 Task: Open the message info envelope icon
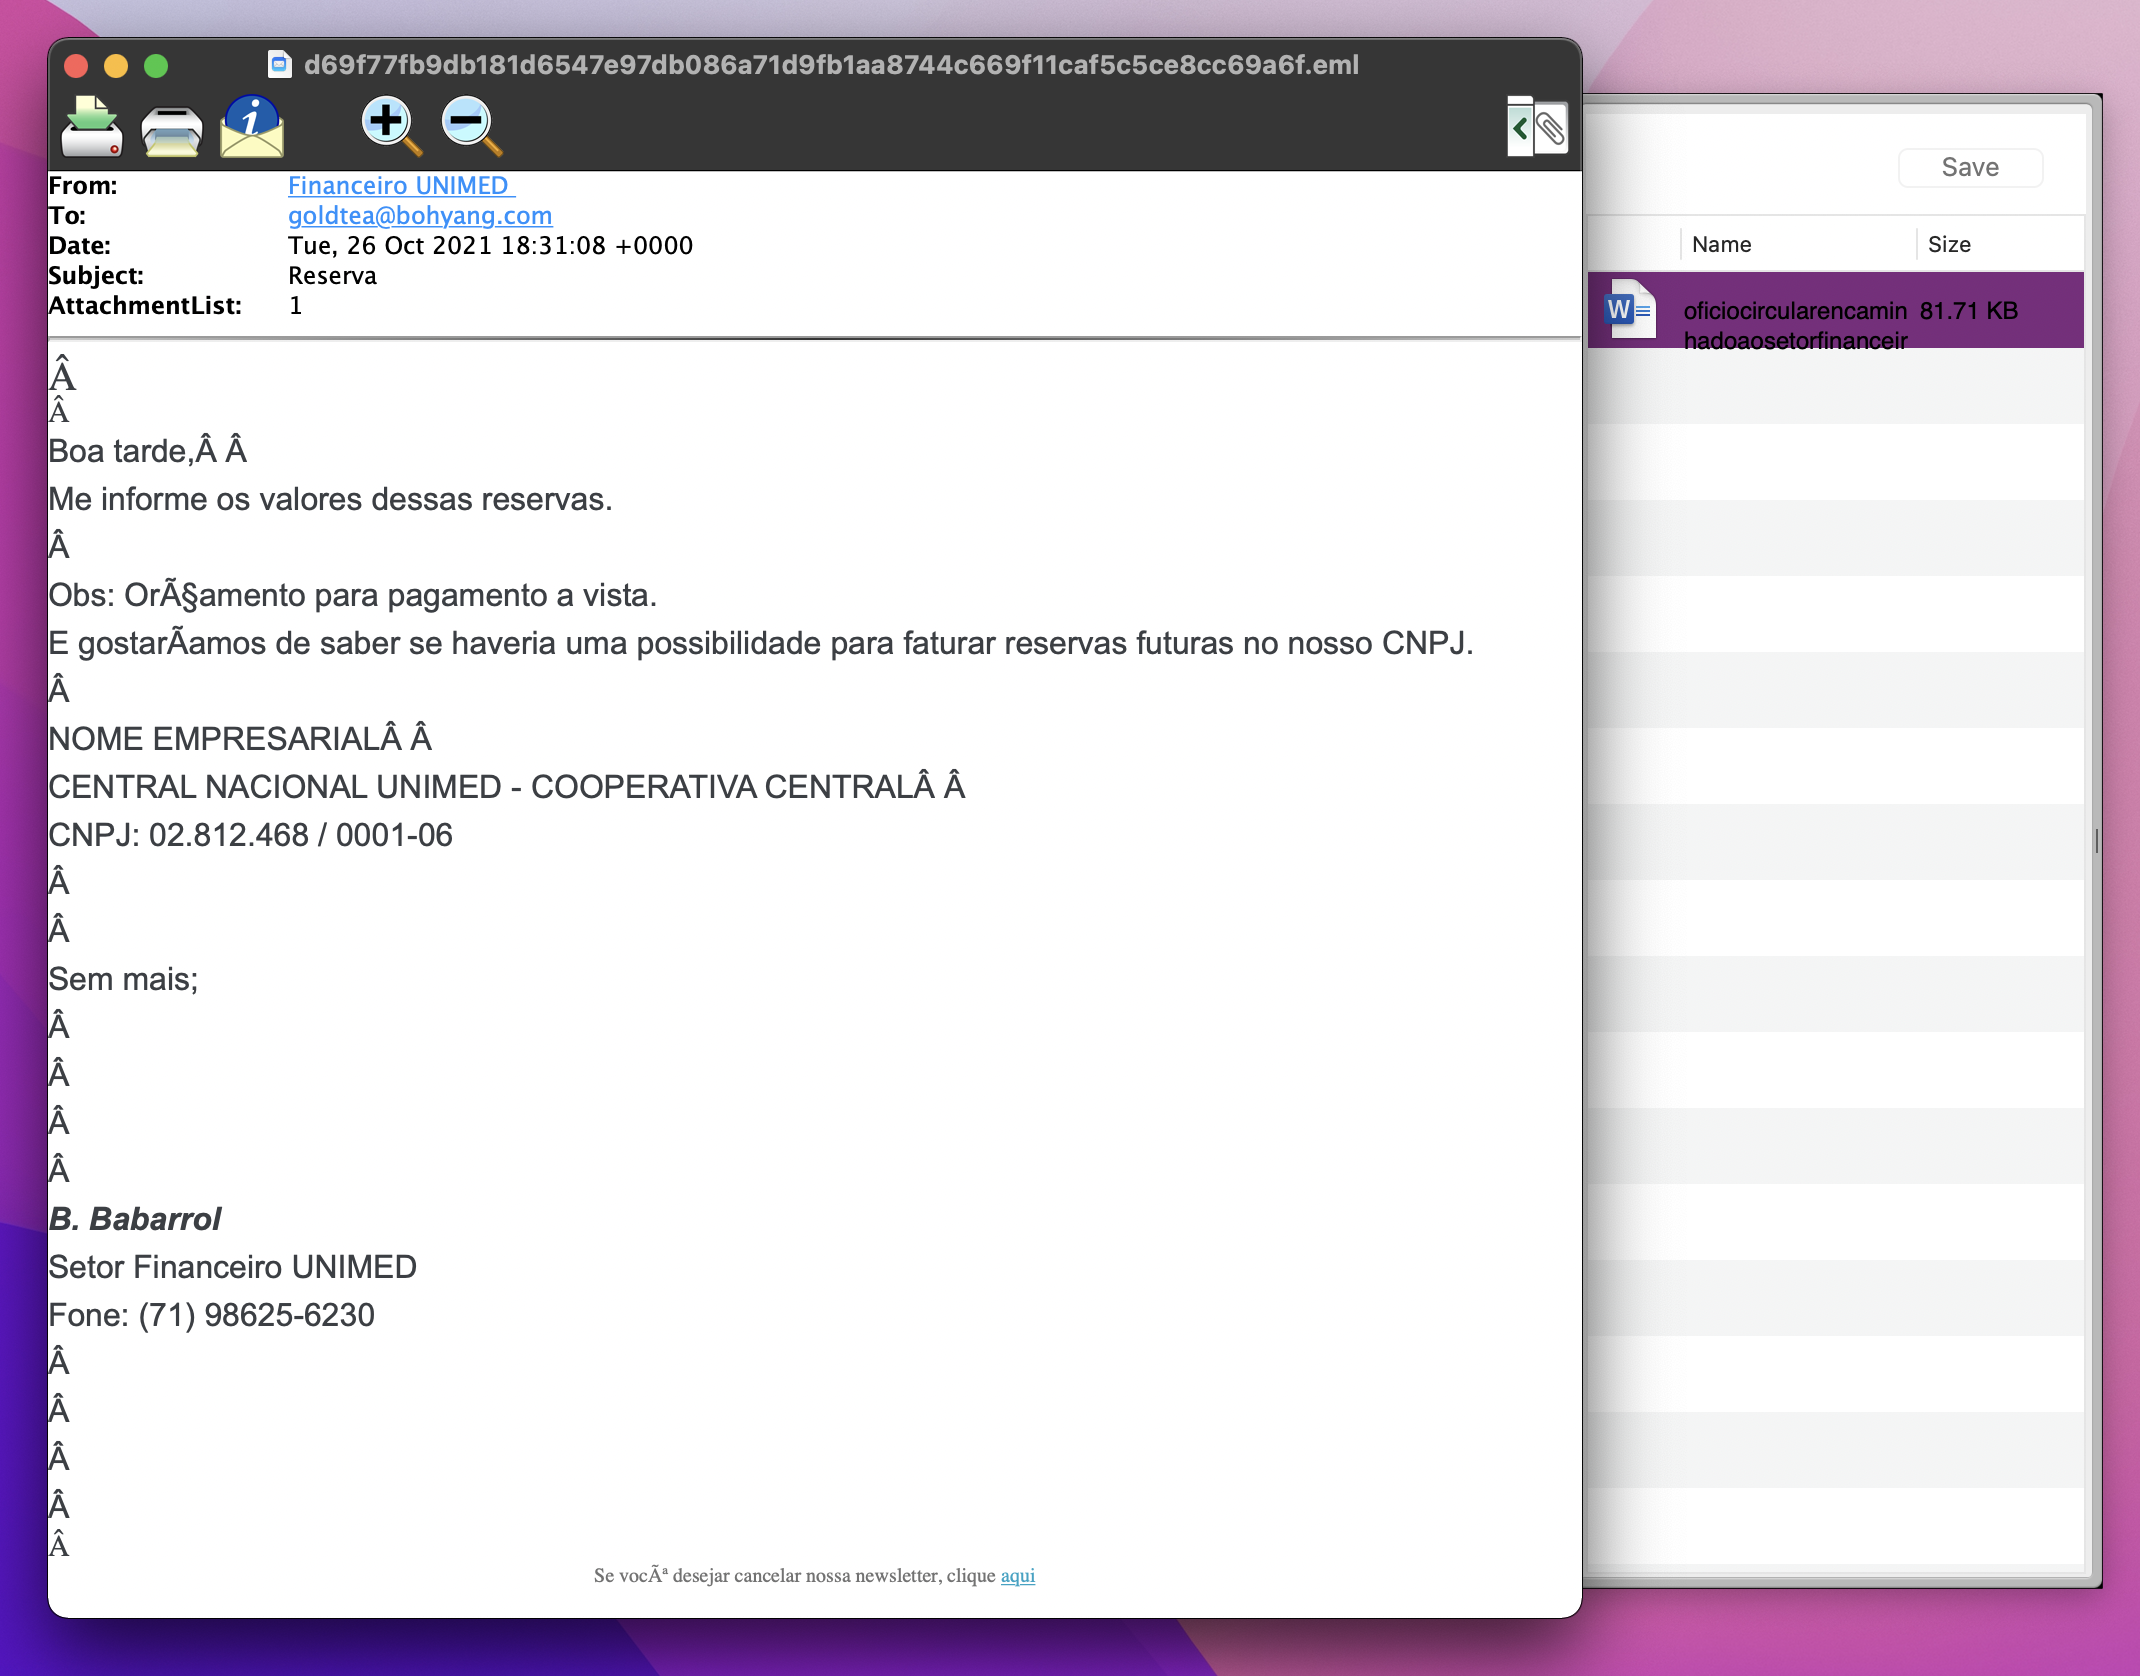252,127
